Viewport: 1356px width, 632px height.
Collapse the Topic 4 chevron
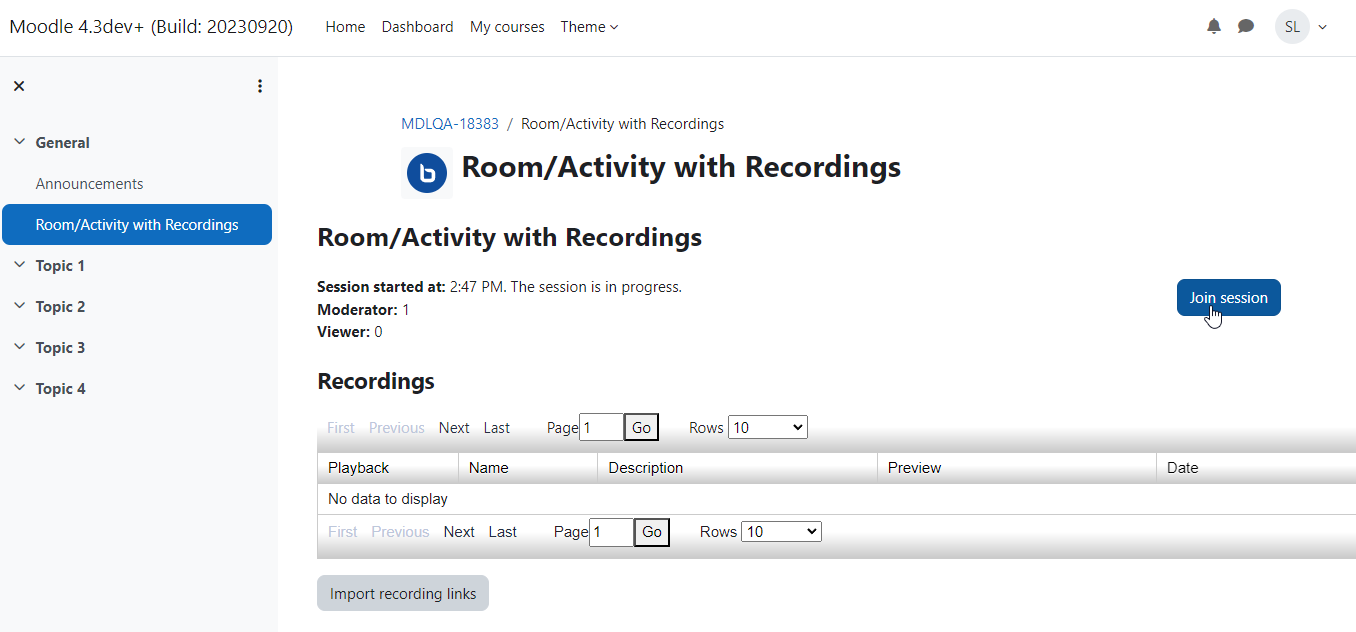[19, 388]
